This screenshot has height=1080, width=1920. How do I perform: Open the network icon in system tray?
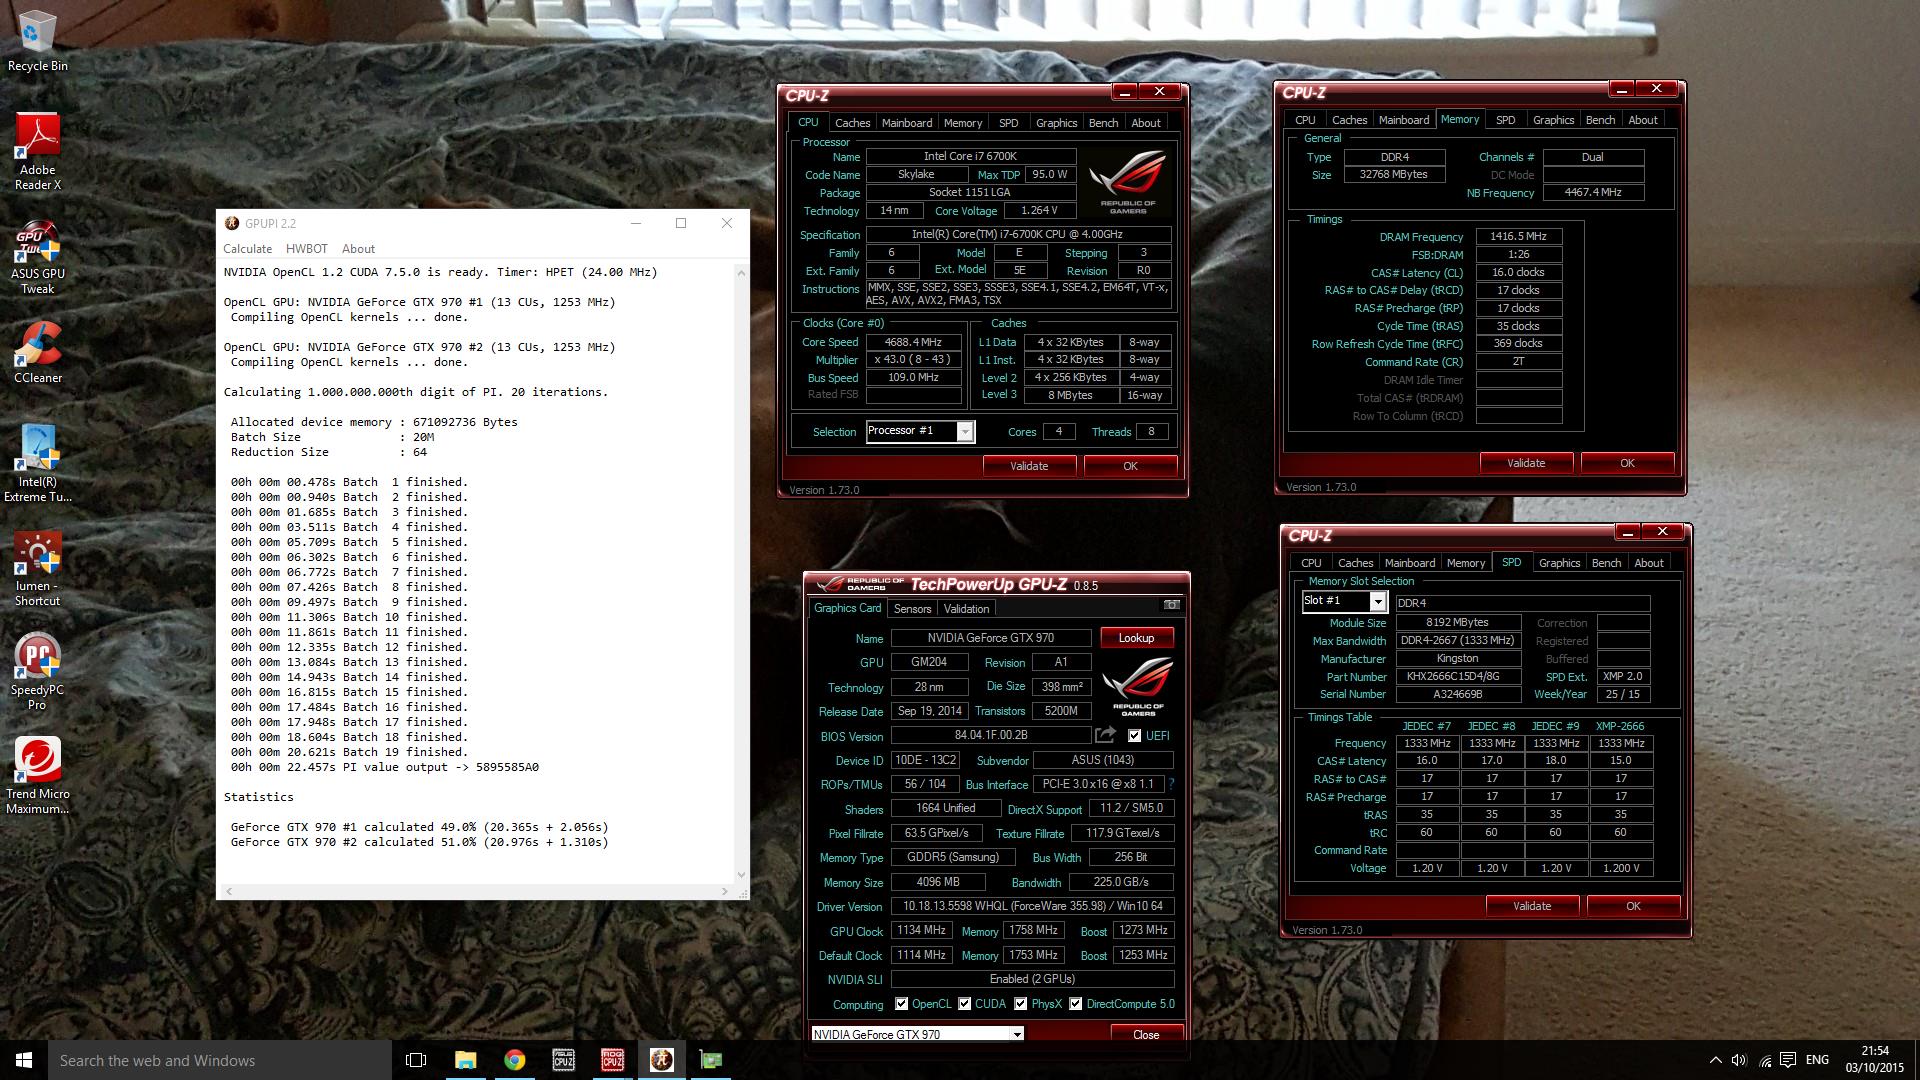pos(1765,1060)
